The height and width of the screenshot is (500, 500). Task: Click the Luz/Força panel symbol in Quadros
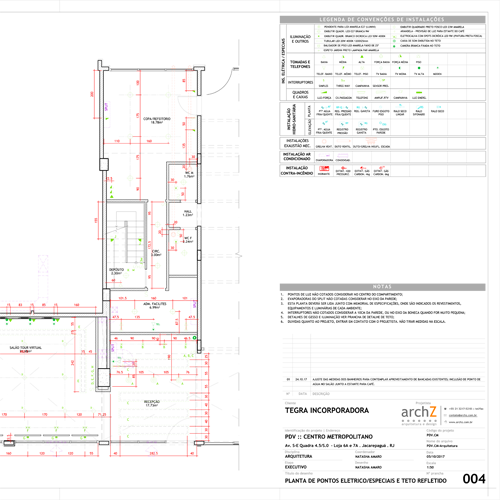[324, 92]
